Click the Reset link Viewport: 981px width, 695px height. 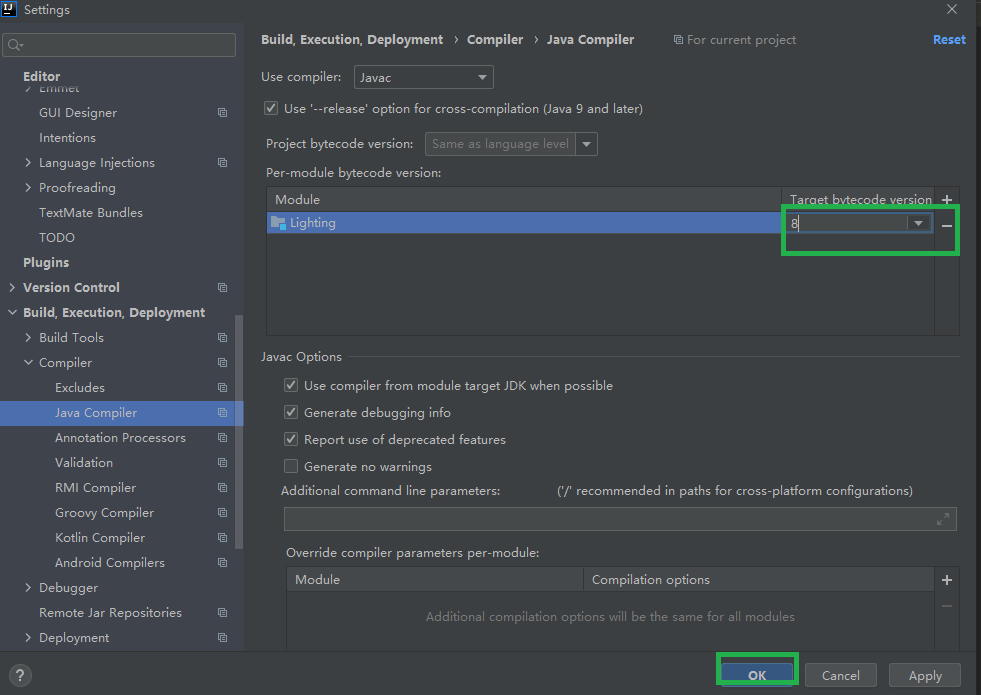point(949,39)
